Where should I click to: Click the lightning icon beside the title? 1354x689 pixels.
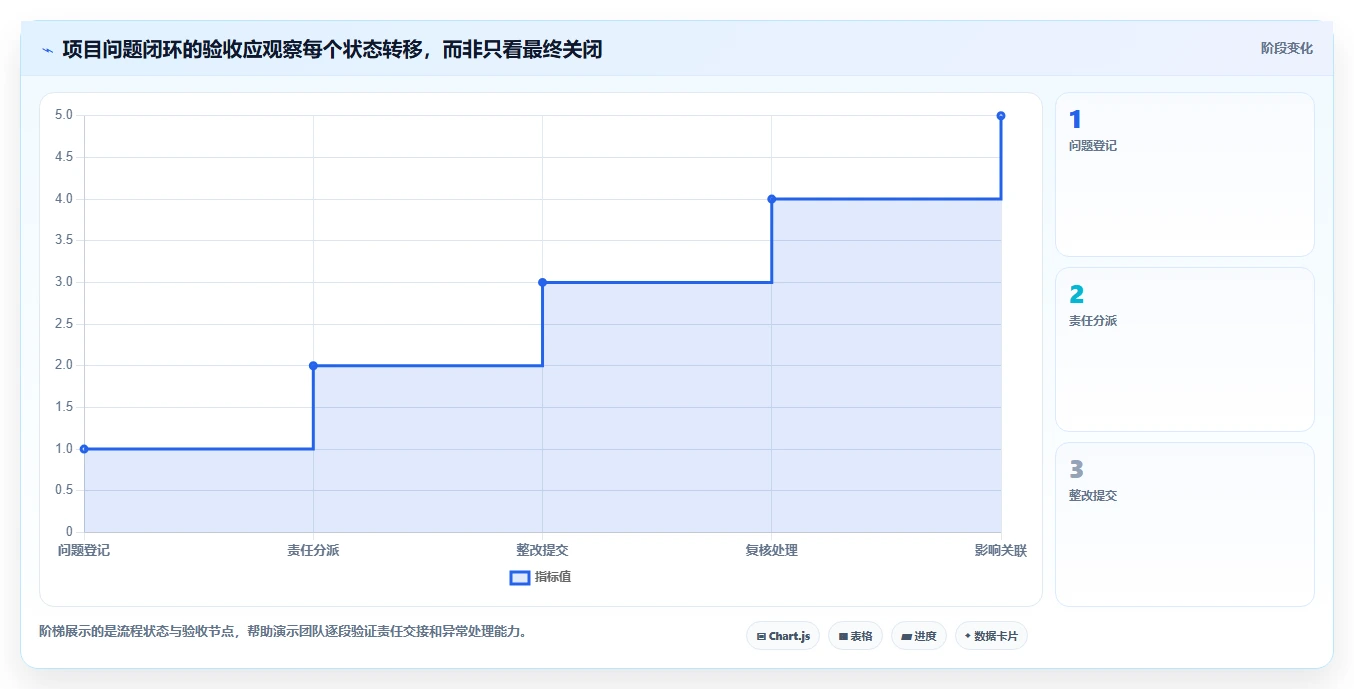[x=47, y=50]
